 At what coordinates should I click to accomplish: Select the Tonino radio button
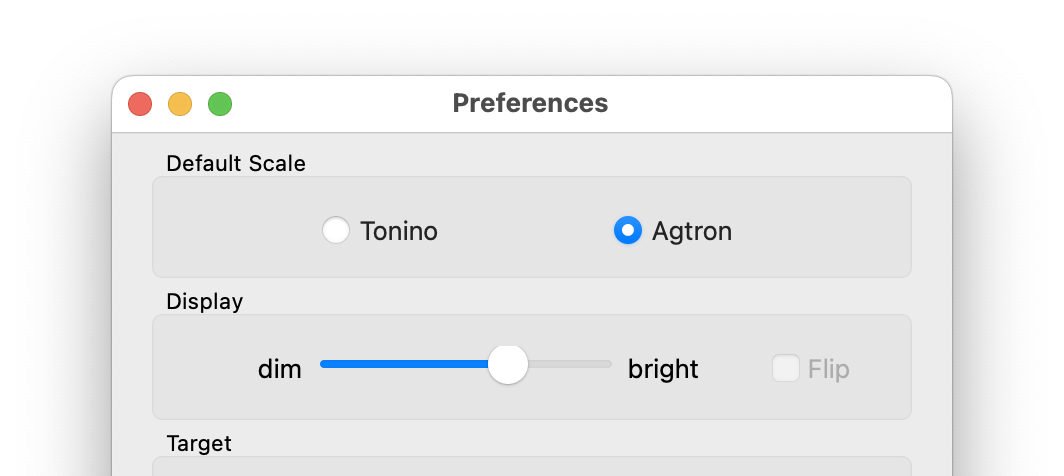pos(336,230)
